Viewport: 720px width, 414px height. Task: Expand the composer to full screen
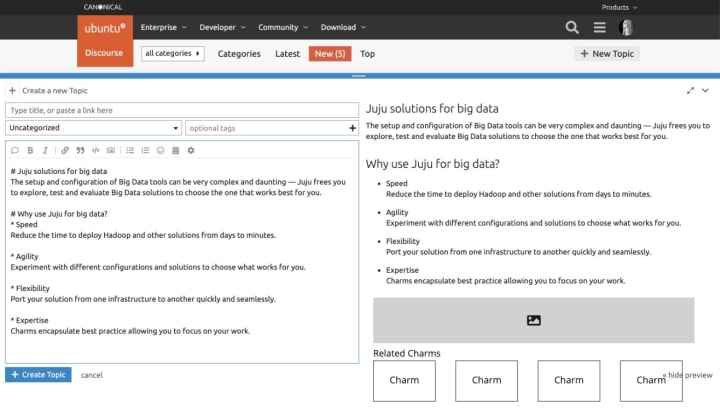point(690,91)
